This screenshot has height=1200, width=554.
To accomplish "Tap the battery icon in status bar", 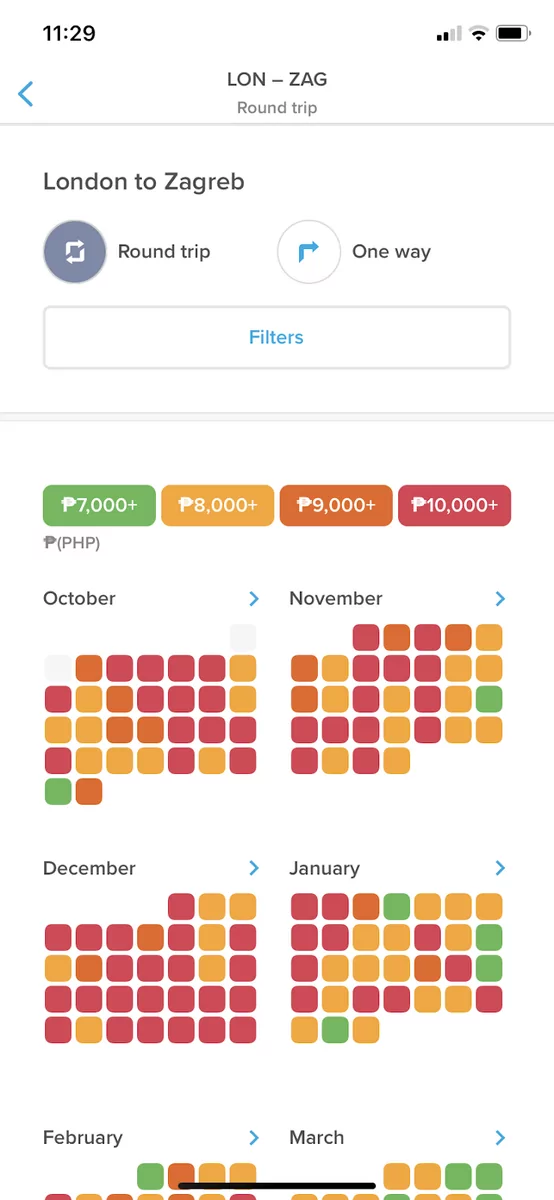I will tap(513, 34).
